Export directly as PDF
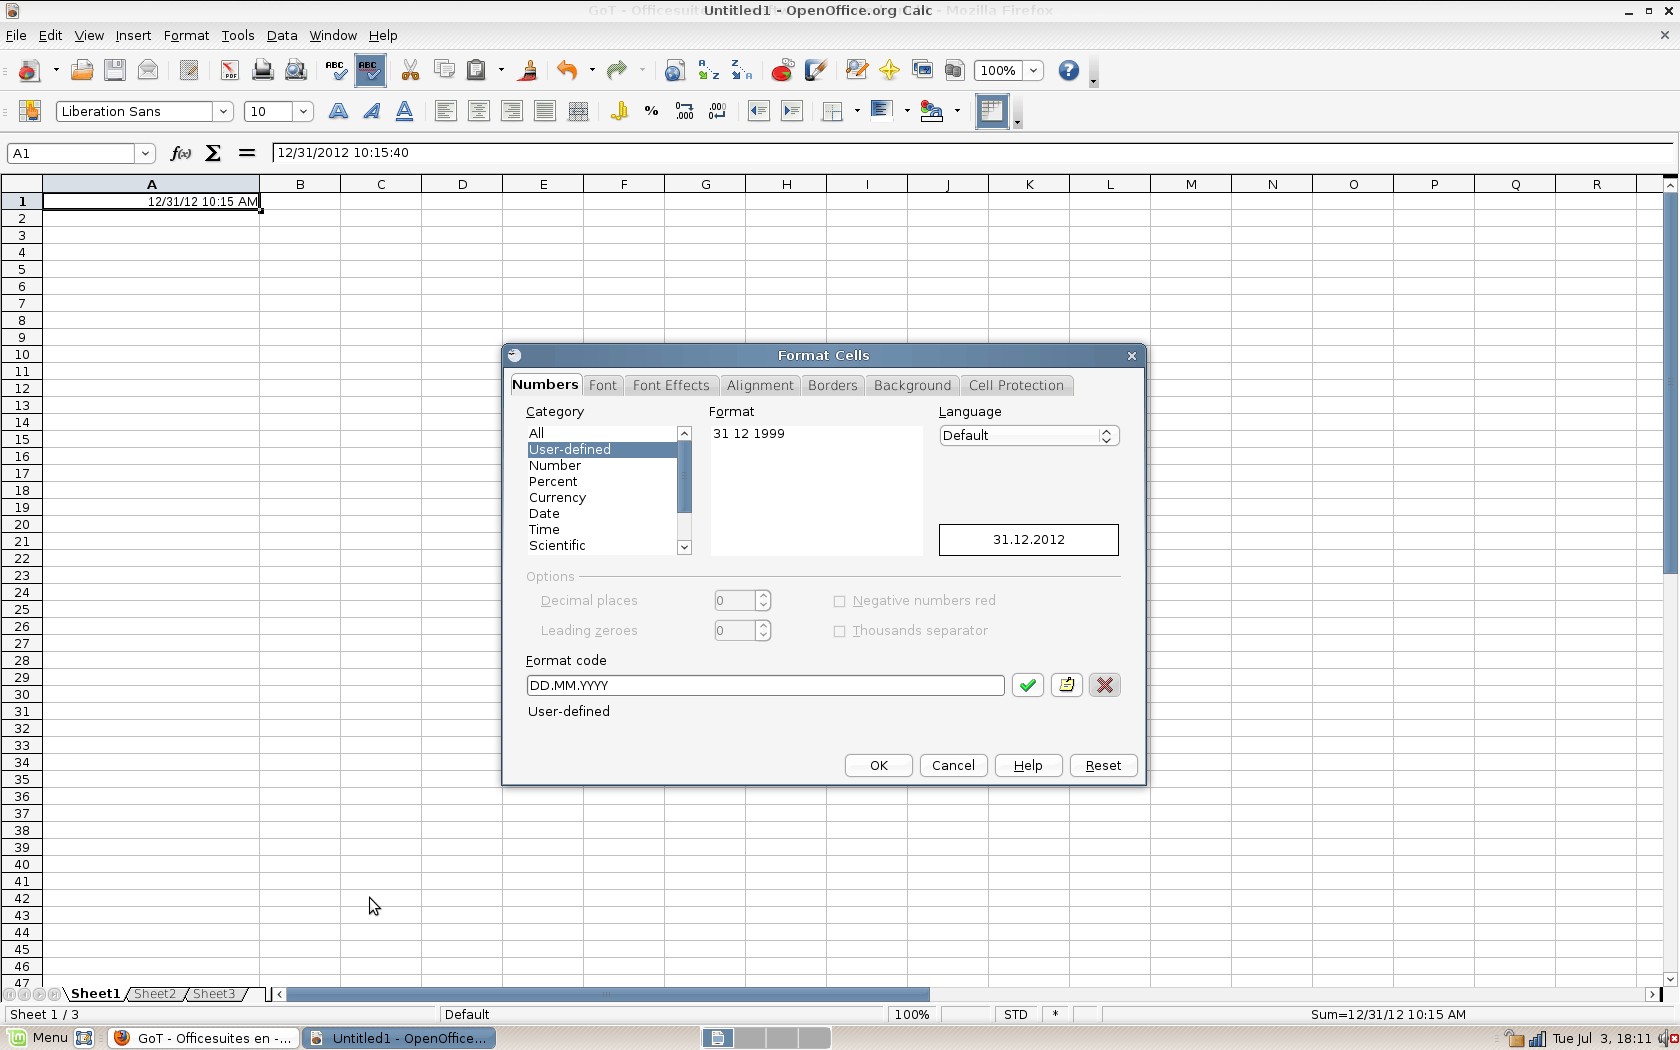The width and height of the screenshot is (1680, 1050). click(x=230, y=70)
